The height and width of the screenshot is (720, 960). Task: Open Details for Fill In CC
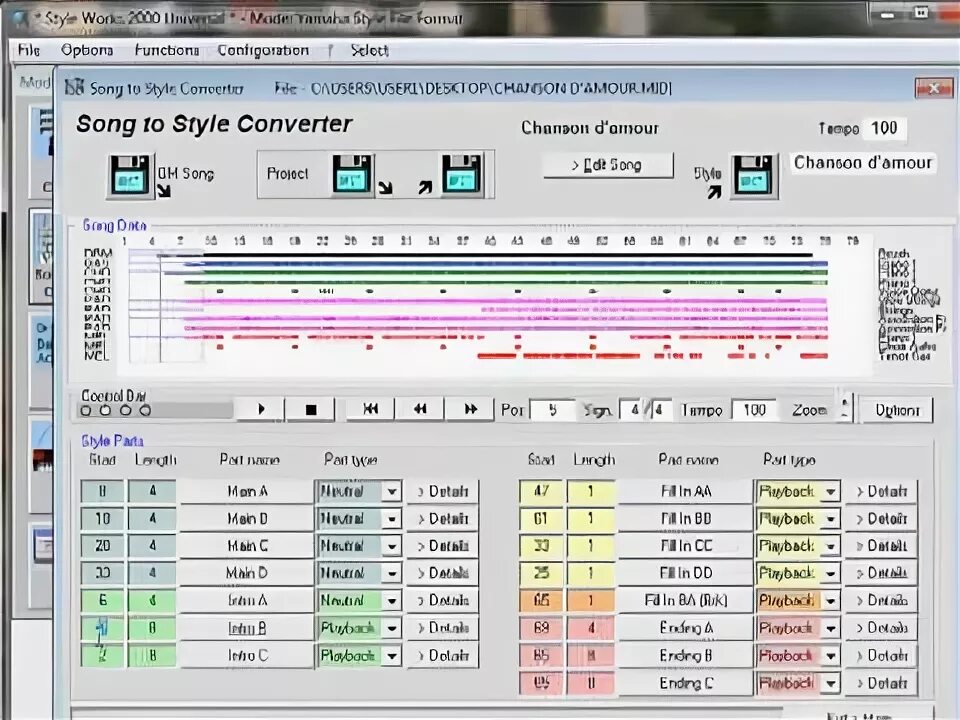881,546
